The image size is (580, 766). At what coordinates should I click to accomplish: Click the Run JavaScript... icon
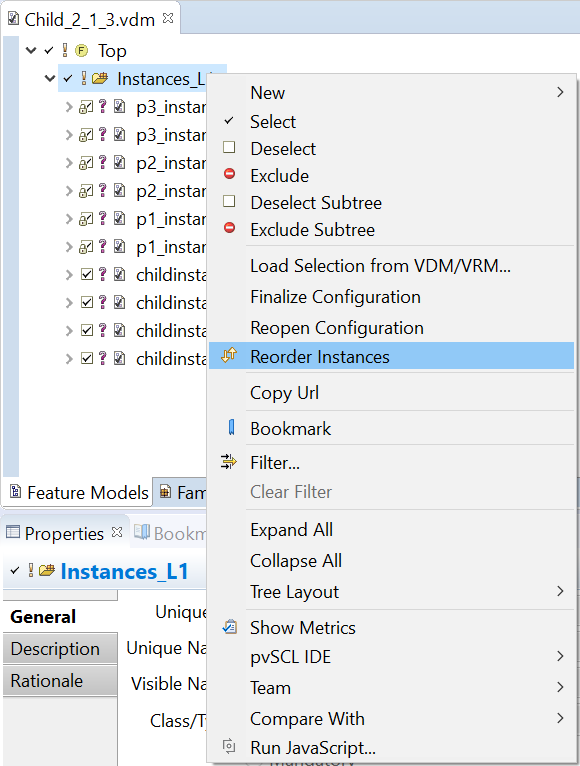point(229,746)
